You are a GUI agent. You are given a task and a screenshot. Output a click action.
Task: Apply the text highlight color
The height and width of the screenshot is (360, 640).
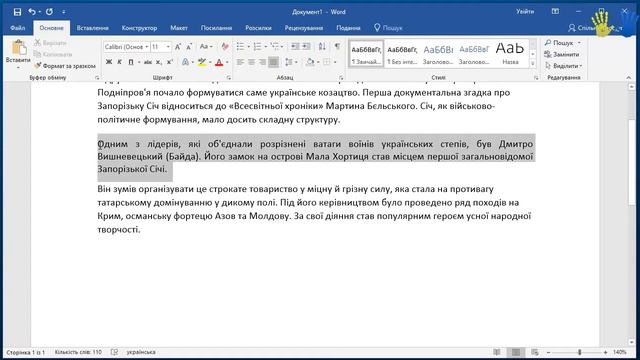coord(202,62)
